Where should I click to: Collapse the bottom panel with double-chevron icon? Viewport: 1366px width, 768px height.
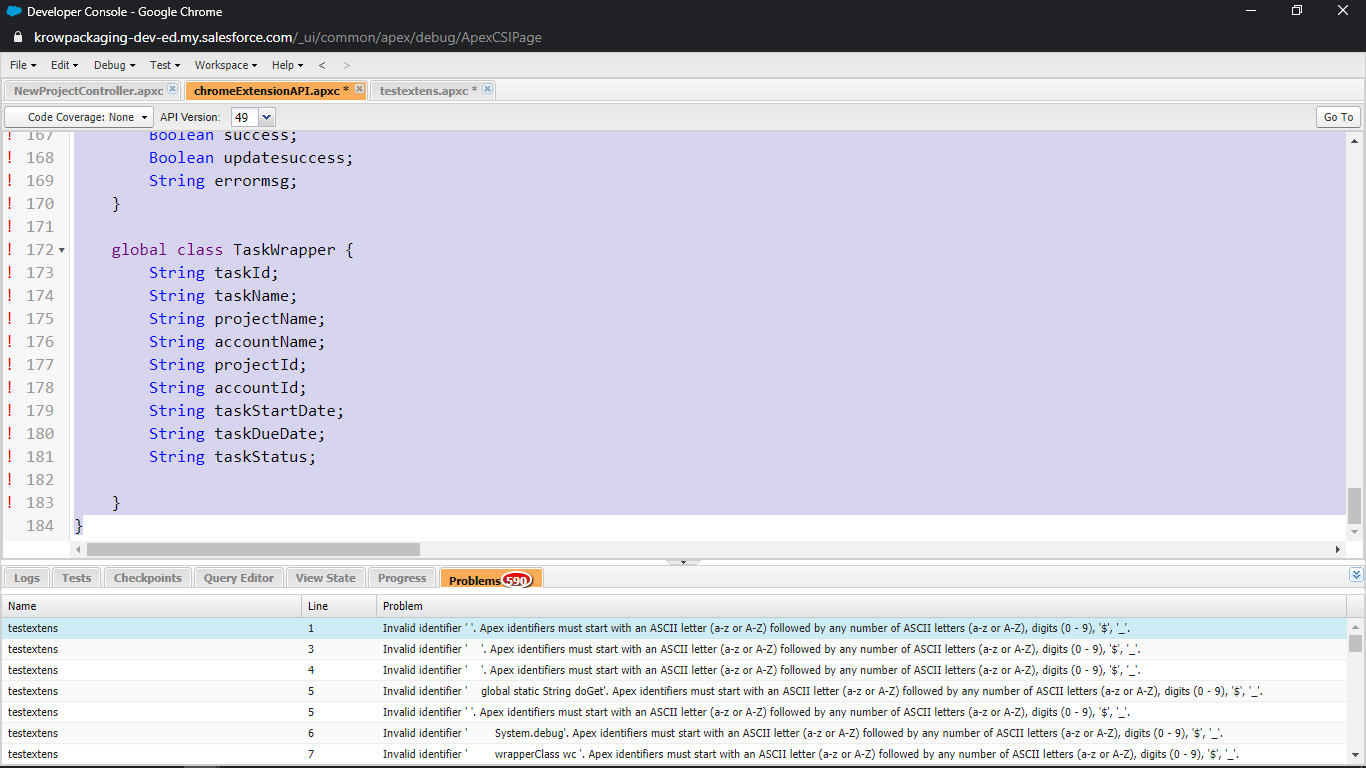[1356, 575]
